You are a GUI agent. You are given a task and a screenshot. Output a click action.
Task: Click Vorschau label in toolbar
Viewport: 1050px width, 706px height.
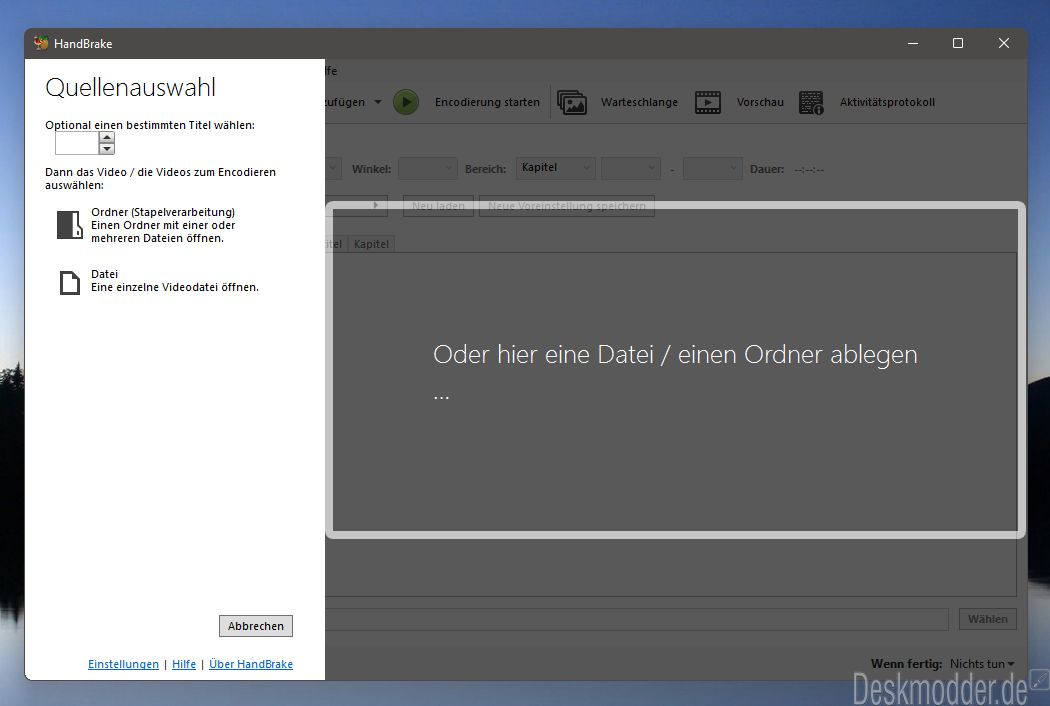coord(760,102)
